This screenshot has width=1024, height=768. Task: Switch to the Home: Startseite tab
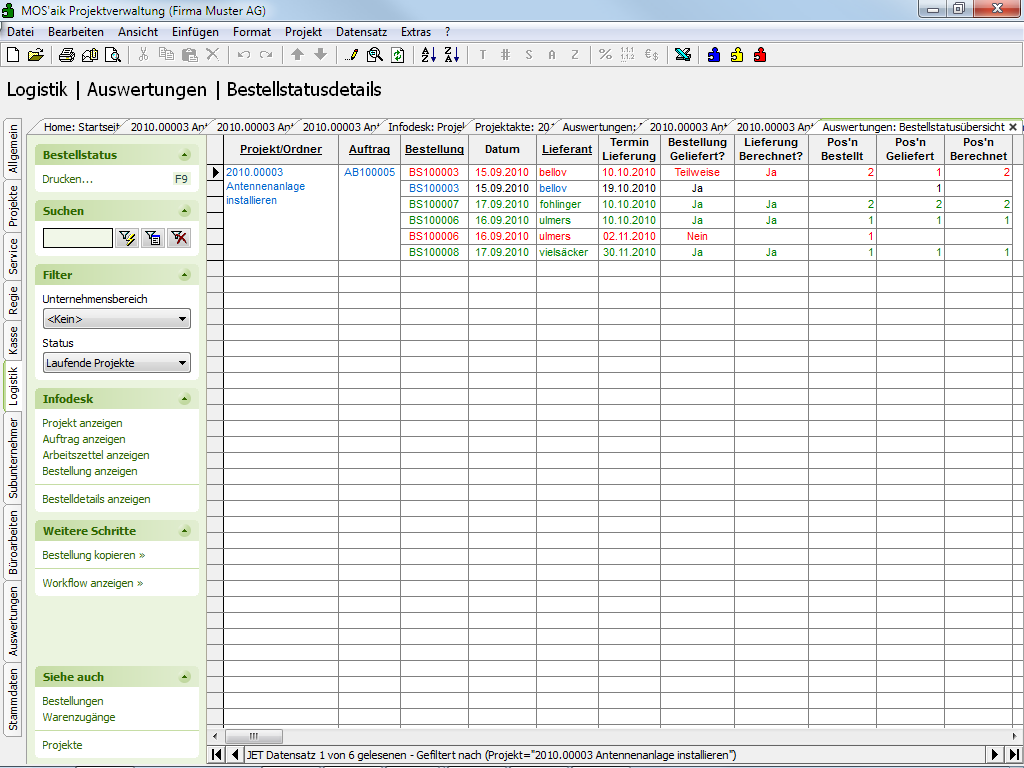tap(81, 127)
